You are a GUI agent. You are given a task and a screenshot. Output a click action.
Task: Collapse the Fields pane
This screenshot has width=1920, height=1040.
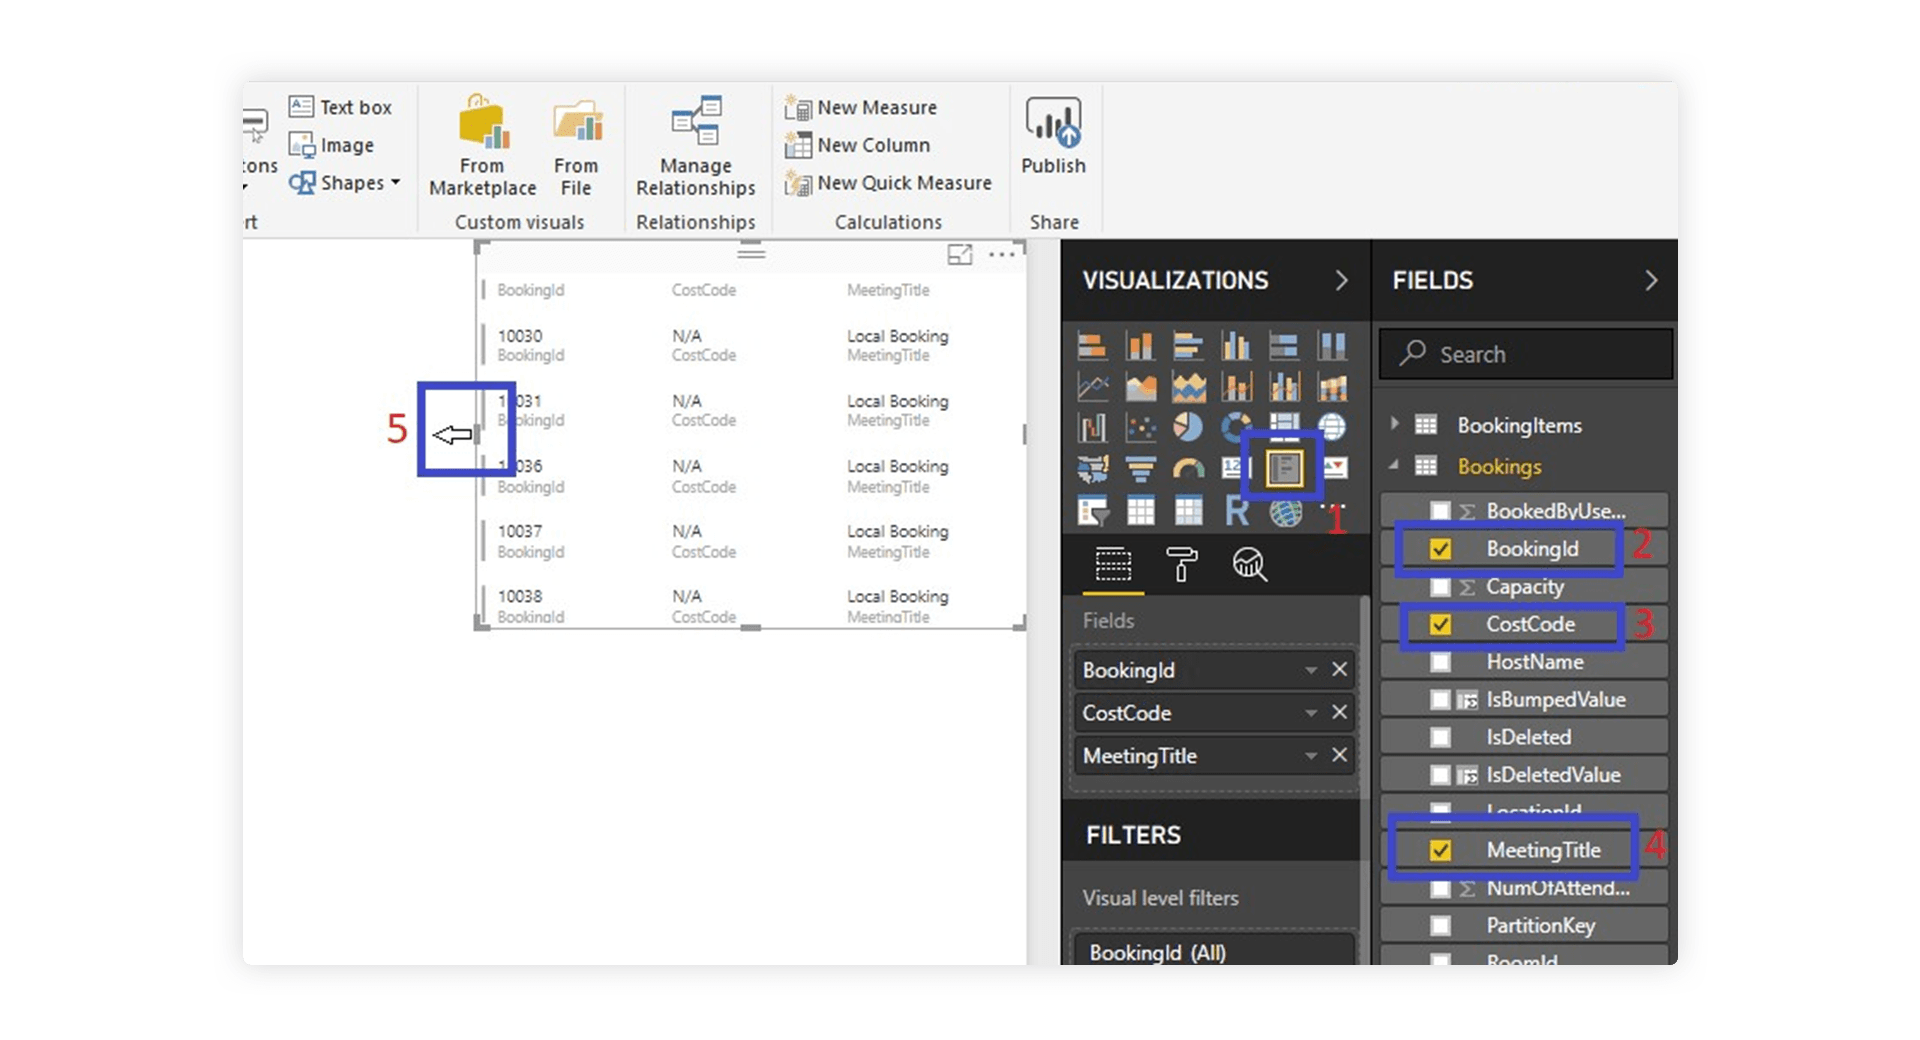point(1651,281)
